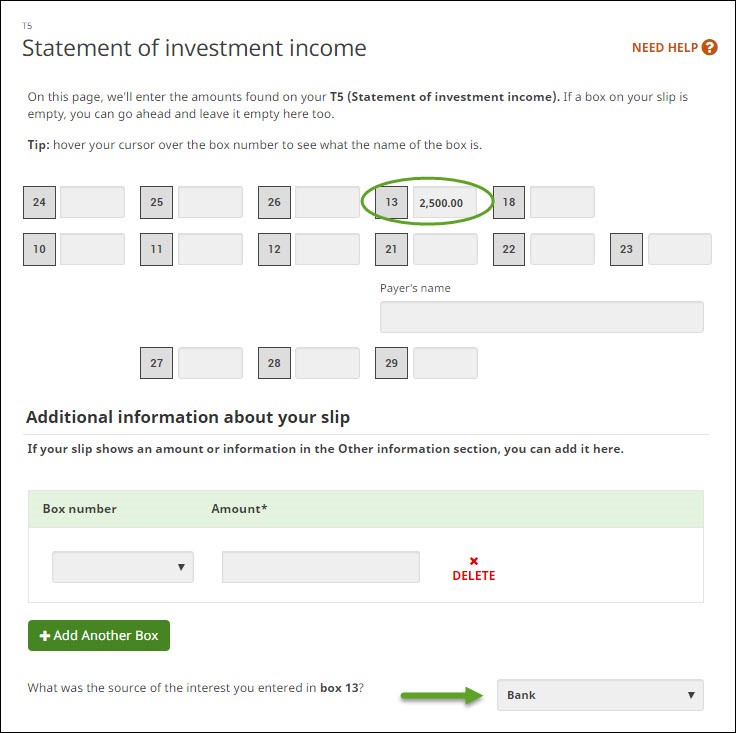Click the box 29 input field
The width and height of the screenshot is (736, 733).
(x=445, y=363)
